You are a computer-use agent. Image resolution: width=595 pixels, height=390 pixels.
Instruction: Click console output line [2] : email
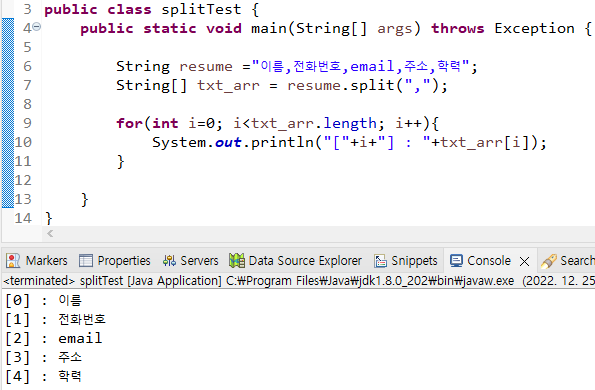[x=54, y=338]
